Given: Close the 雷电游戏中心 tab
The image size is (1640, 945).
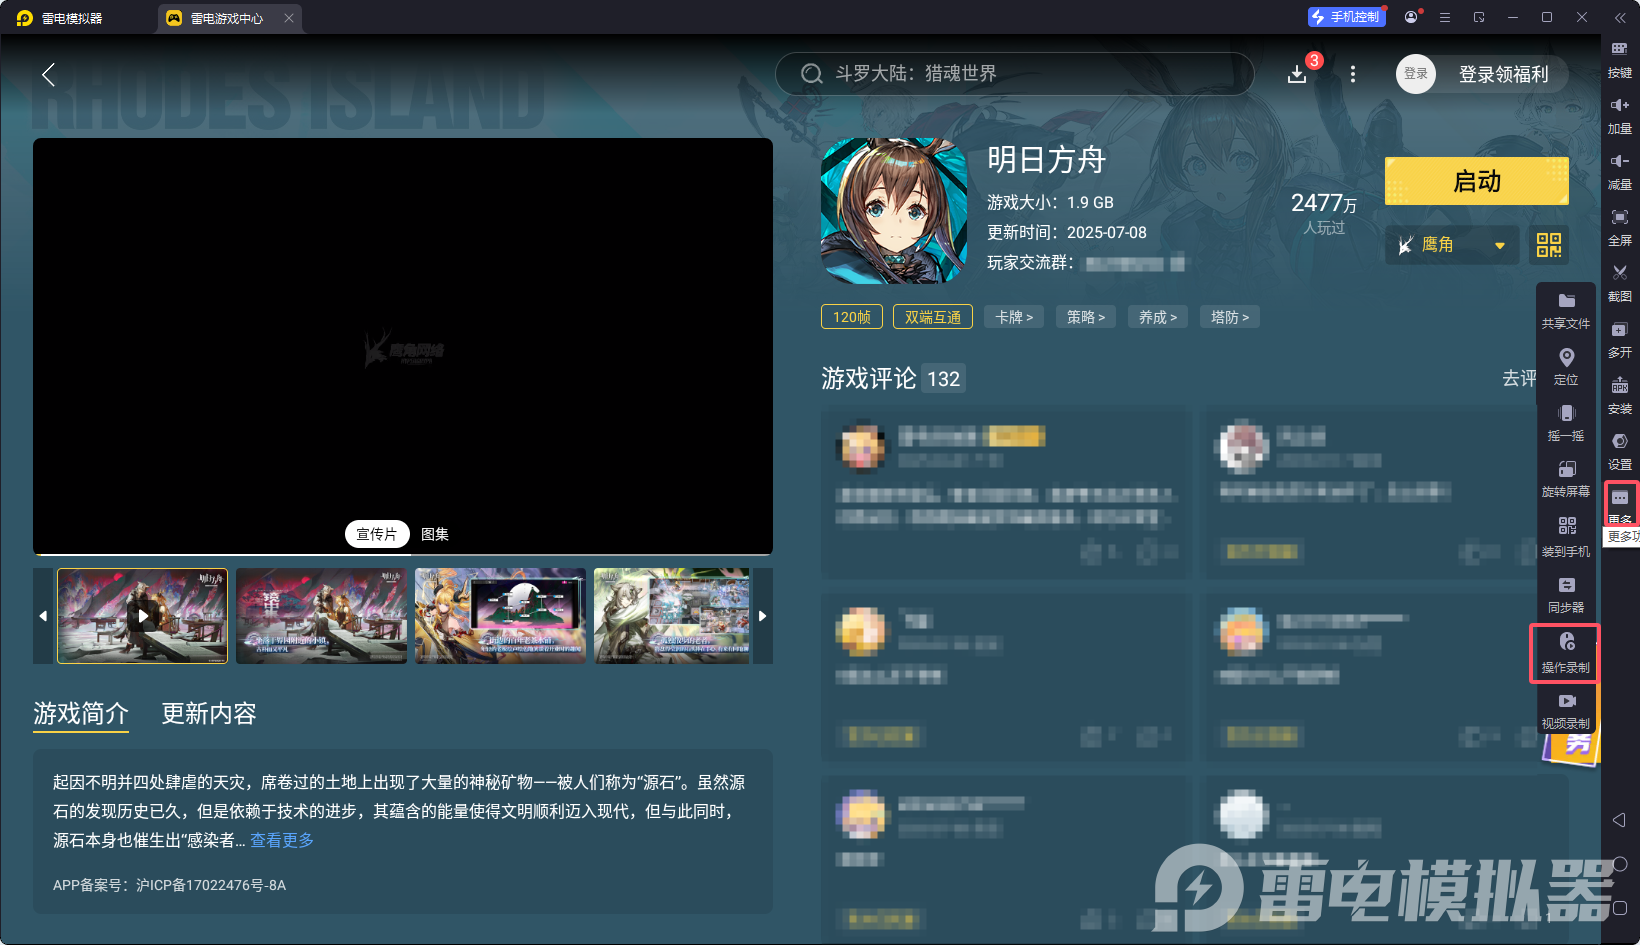Looking at the screenshot, I should (x=289, y=18).
